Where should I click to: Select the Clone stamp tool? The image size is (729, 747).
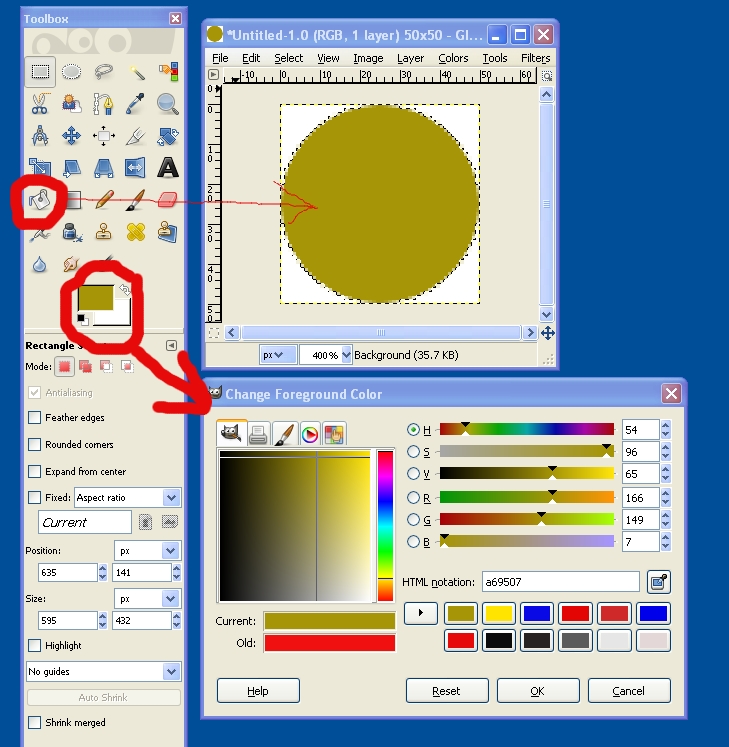pyautogui.click(x=103, y=232)
